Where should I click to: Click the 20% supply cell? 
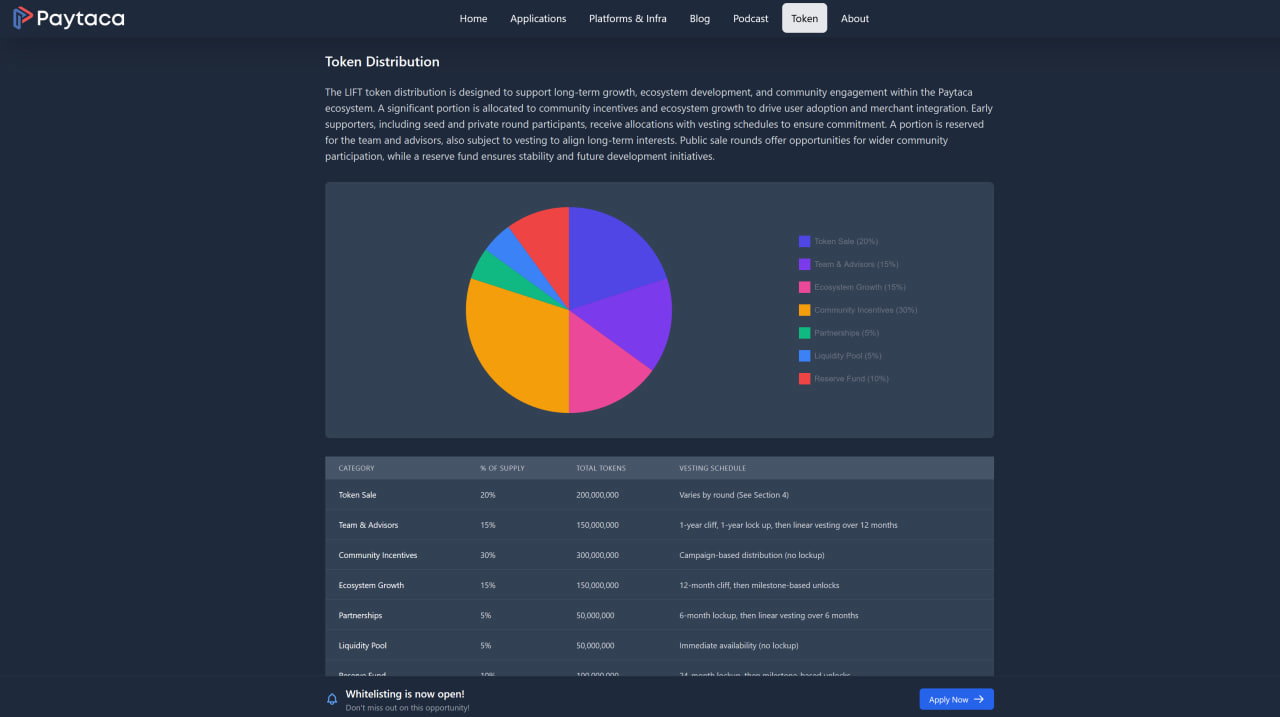click(487, 495)
